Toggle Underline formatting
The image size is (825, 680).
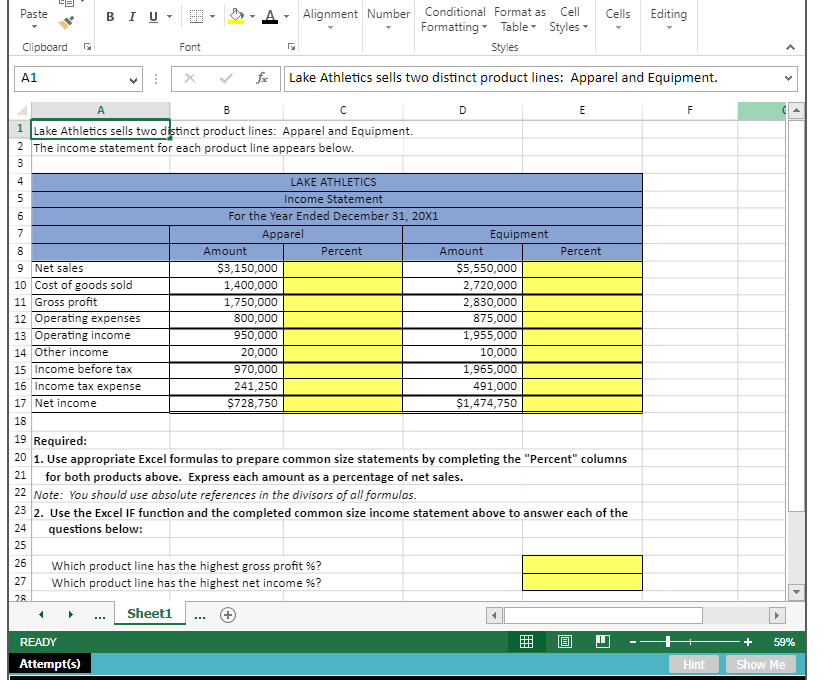tap(153, 17)
